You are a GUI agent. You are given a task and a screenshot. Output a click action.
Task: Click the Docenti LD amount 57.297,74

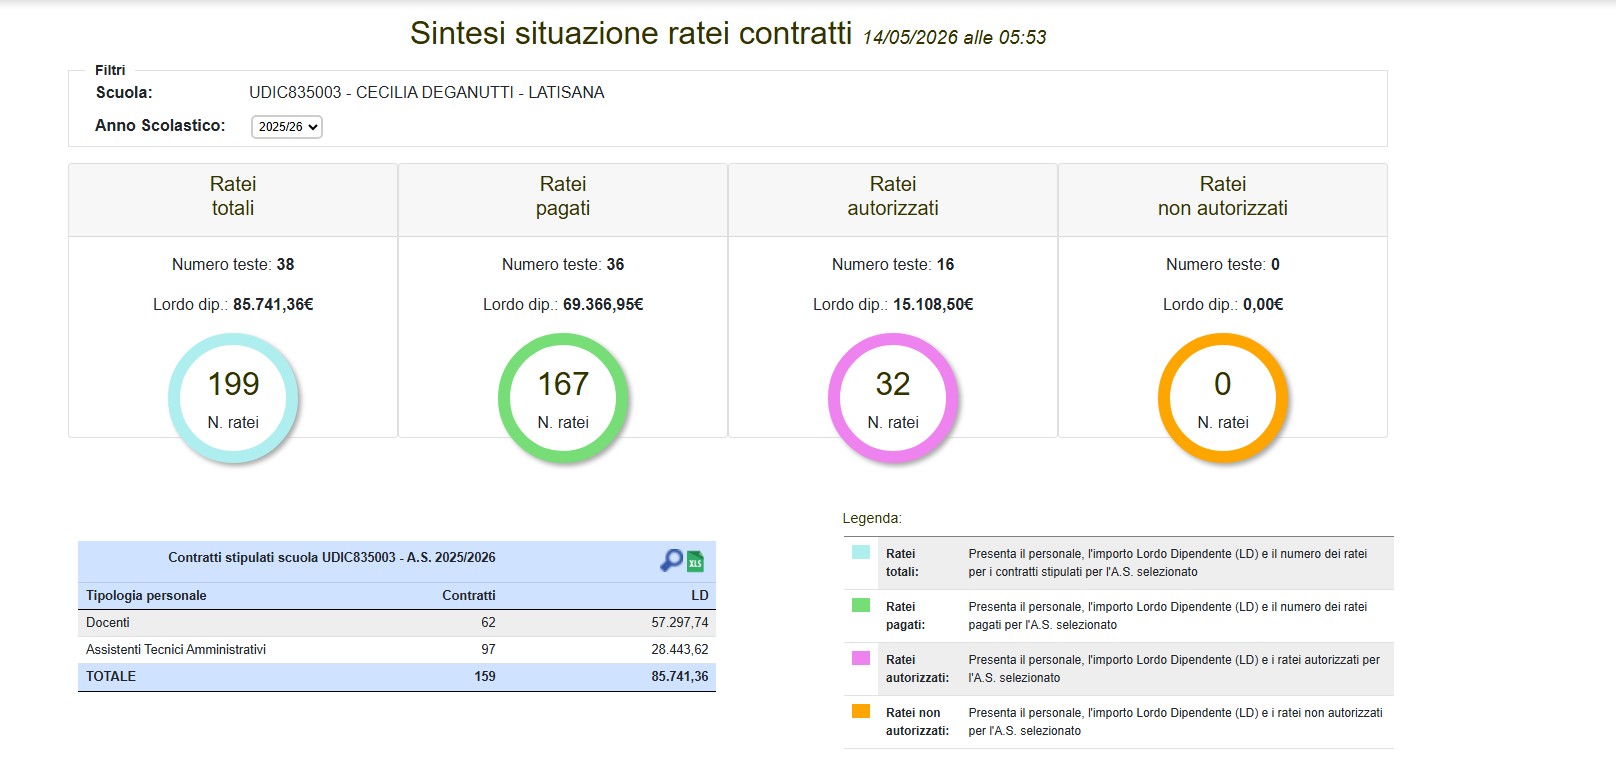(x=680, y=622)
